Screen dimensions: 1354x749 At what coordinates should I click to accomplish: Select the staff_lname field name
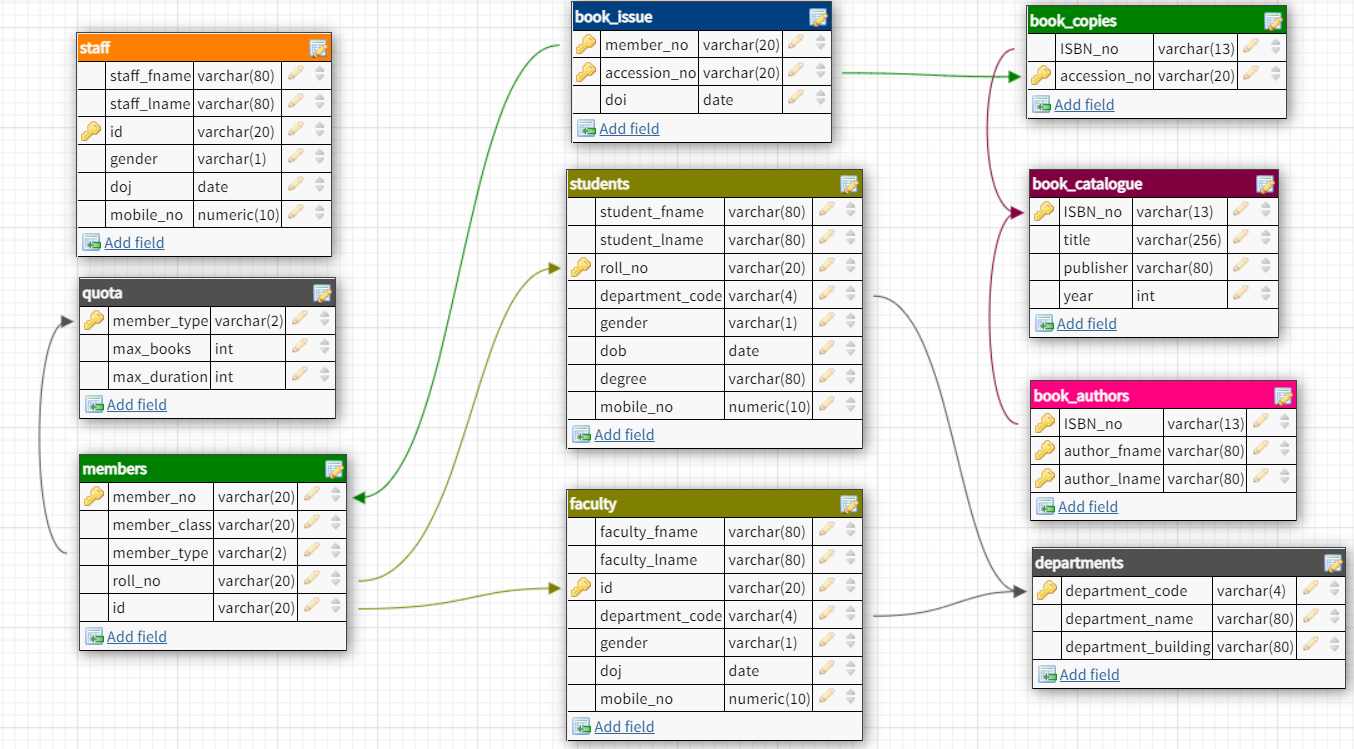click(150, 103)
